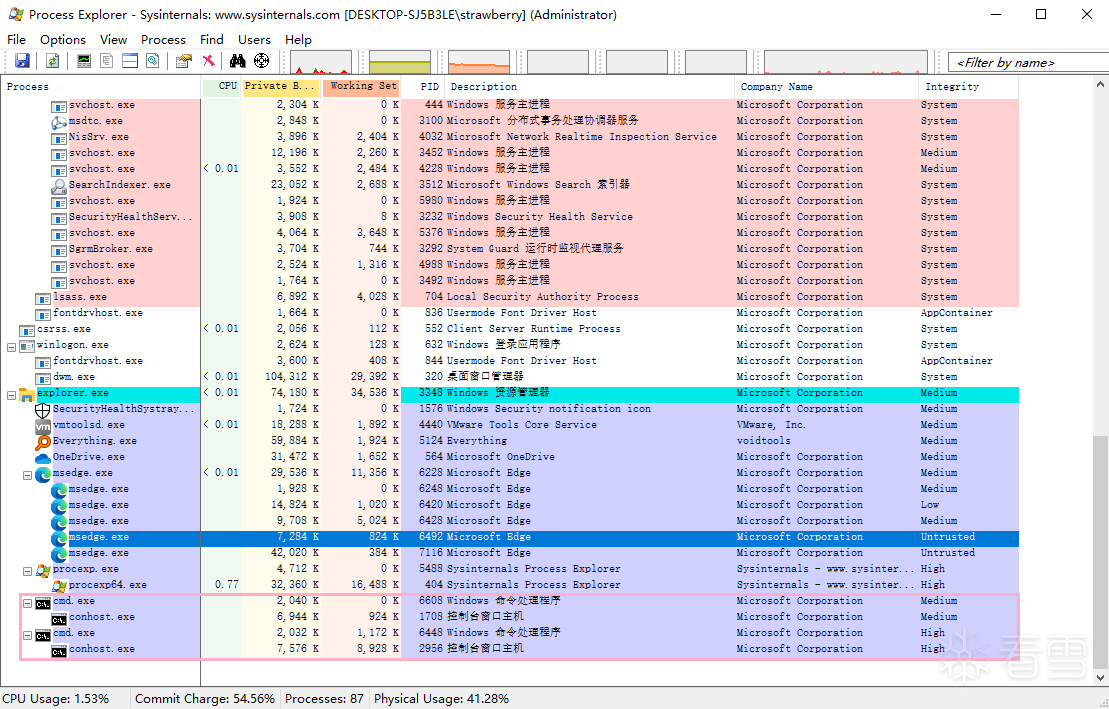Click the commit history mini graph
Image resolution: width=1109 pixels, height=709 pixels.
400,62
